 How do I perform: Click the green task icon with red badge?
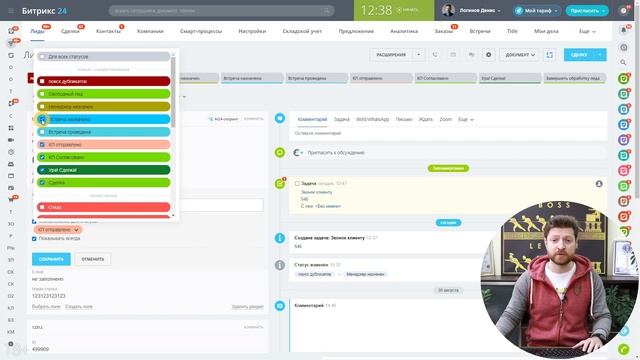click(280, 184)
